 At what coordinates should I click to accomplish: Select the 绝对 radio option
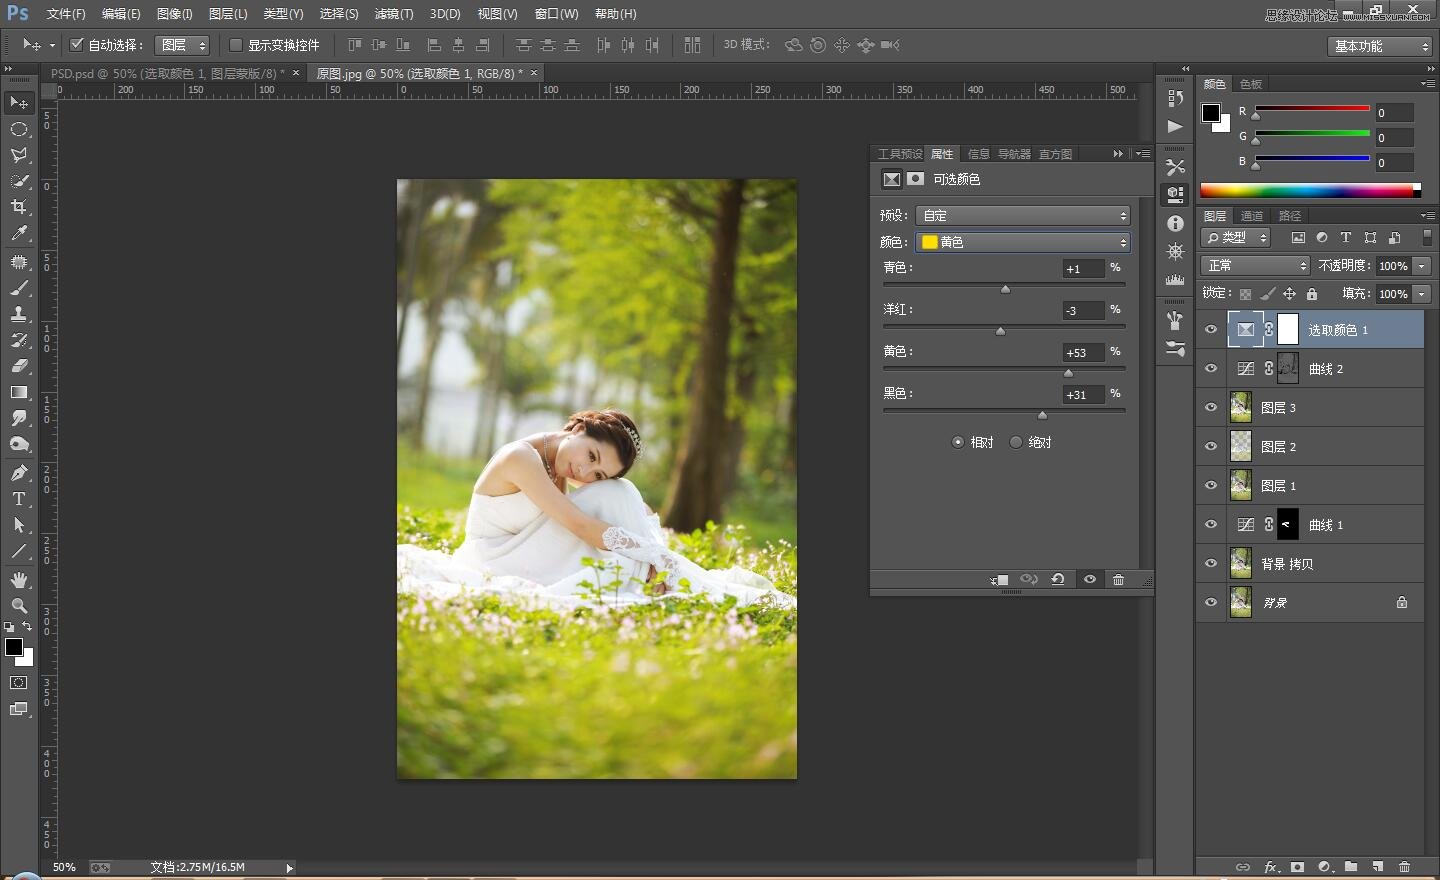tap(1016, 442)
